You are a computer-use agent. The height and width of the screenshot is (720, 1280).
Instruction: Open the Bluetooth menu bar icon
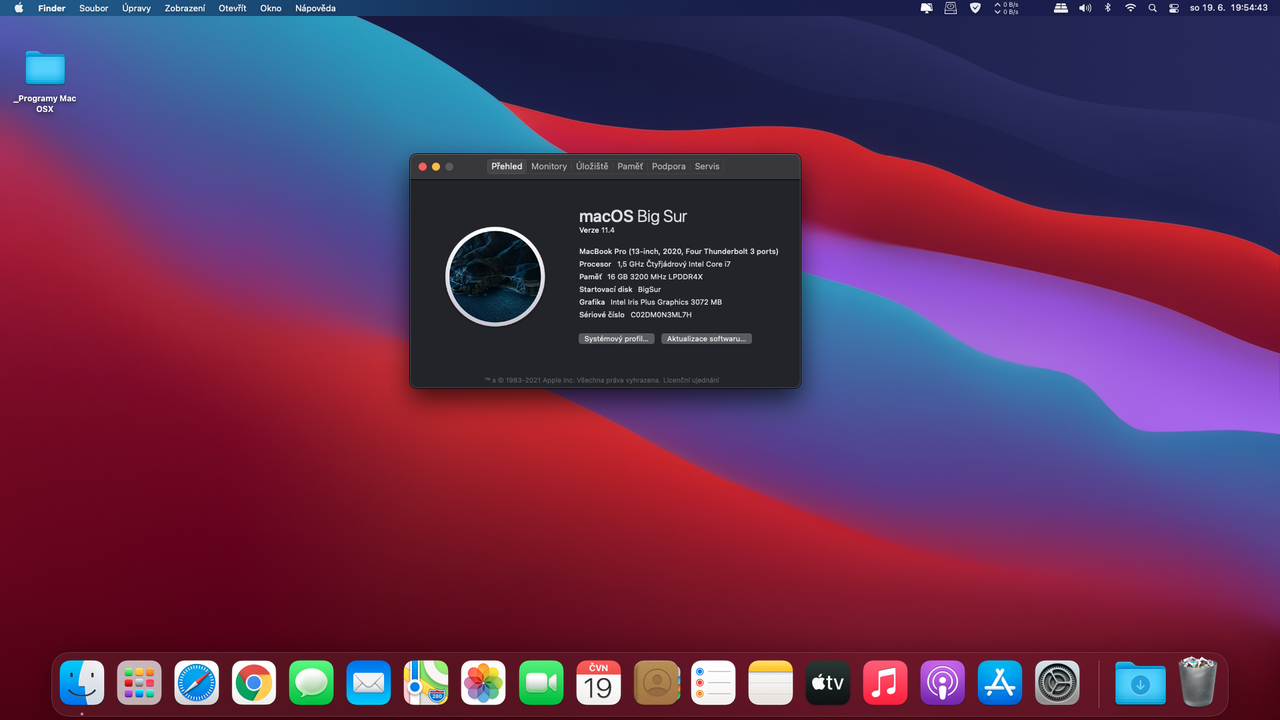pyautogui.click(x=1108, y=8)
